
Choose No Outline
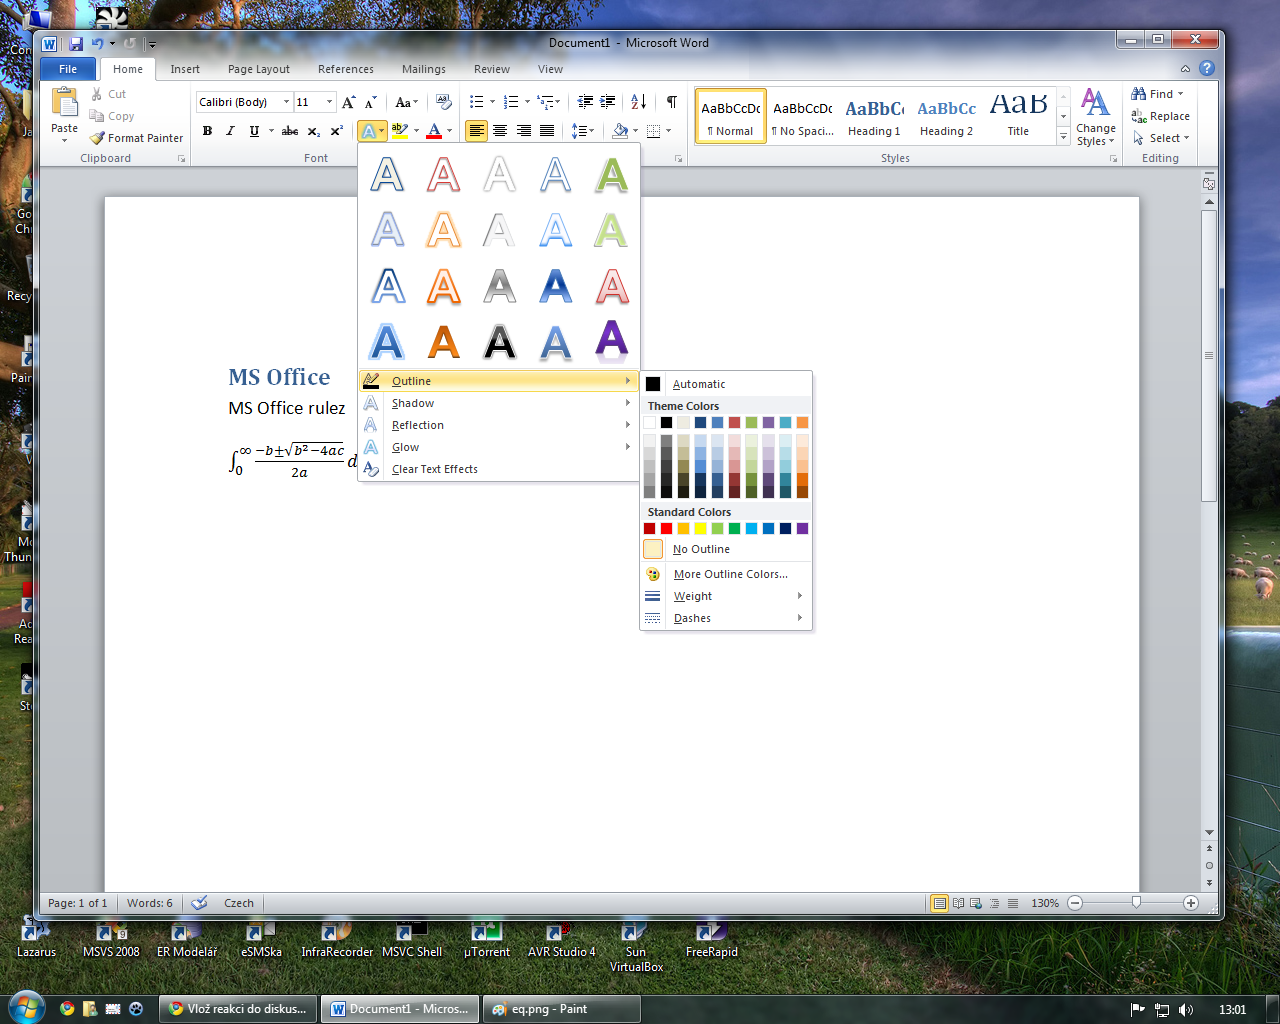tap(725, 549)
